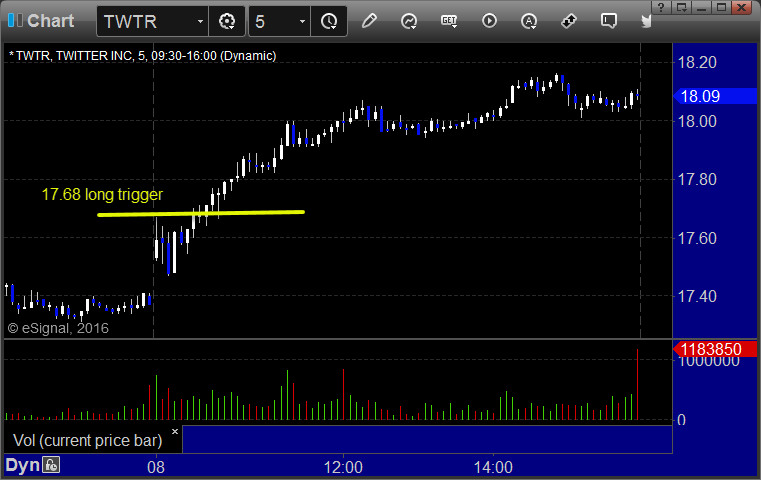Image resolution: width=761 pixels, height=480 pixels.
Task: Click the tallest red volume bar
Action: pyautogui.click(x=637, y=384)
